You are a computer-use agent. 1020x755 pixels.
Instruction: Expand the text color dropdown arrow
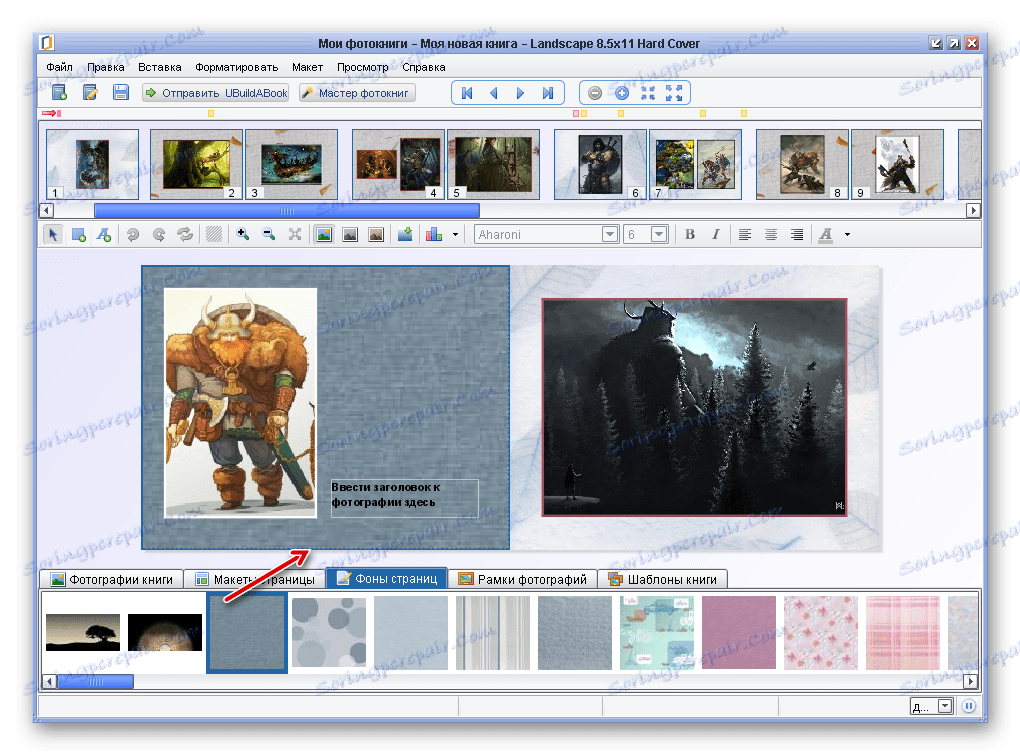(847, 234)
